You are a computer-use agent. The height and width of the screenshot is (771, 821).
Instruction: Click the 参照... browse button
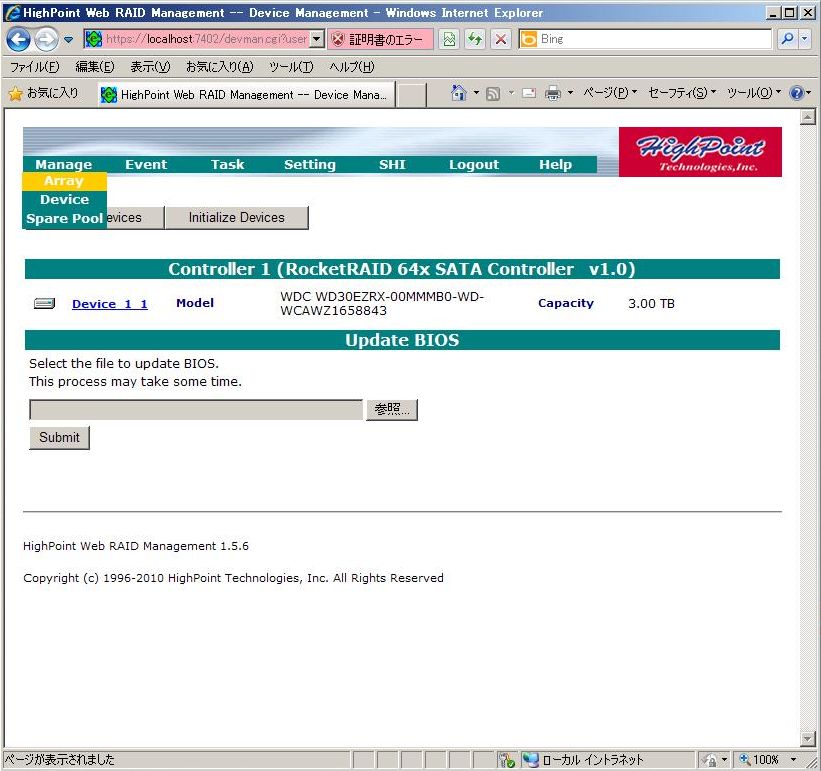[392, 409]
